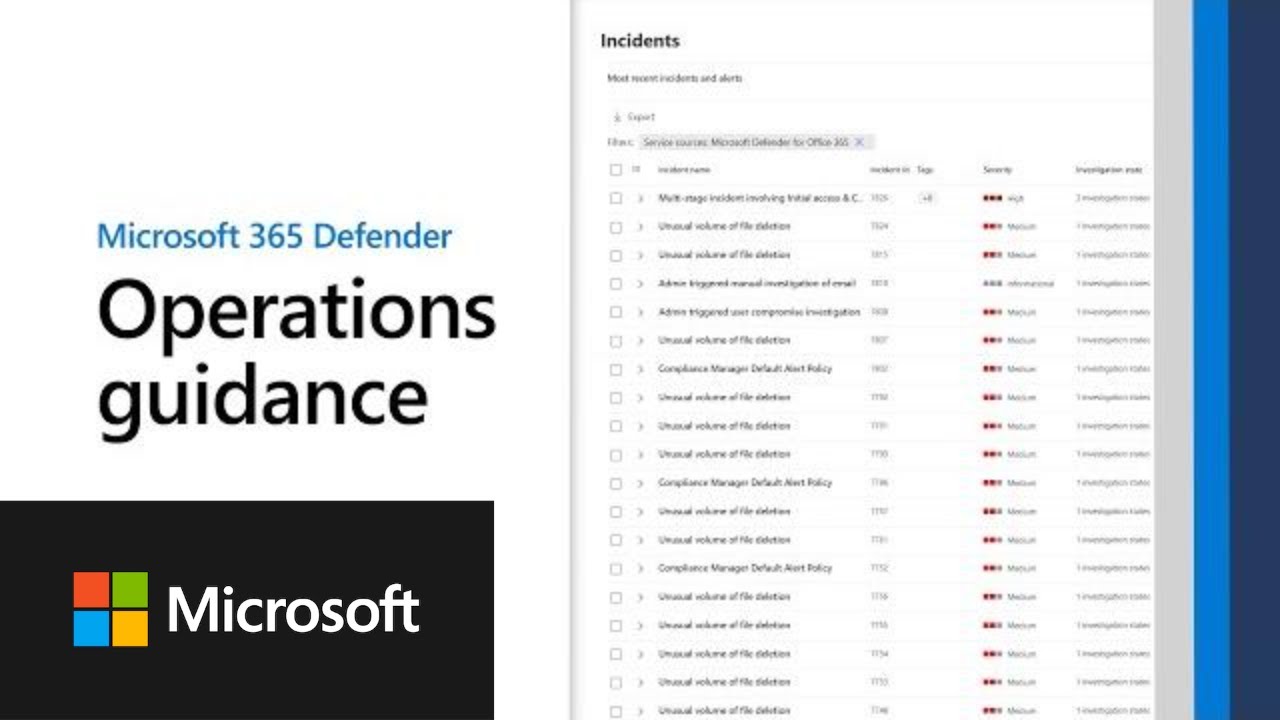Check the Admin triggered user compromise row
The width and height of the screenshot is (1280, 720).
[616, 312]
